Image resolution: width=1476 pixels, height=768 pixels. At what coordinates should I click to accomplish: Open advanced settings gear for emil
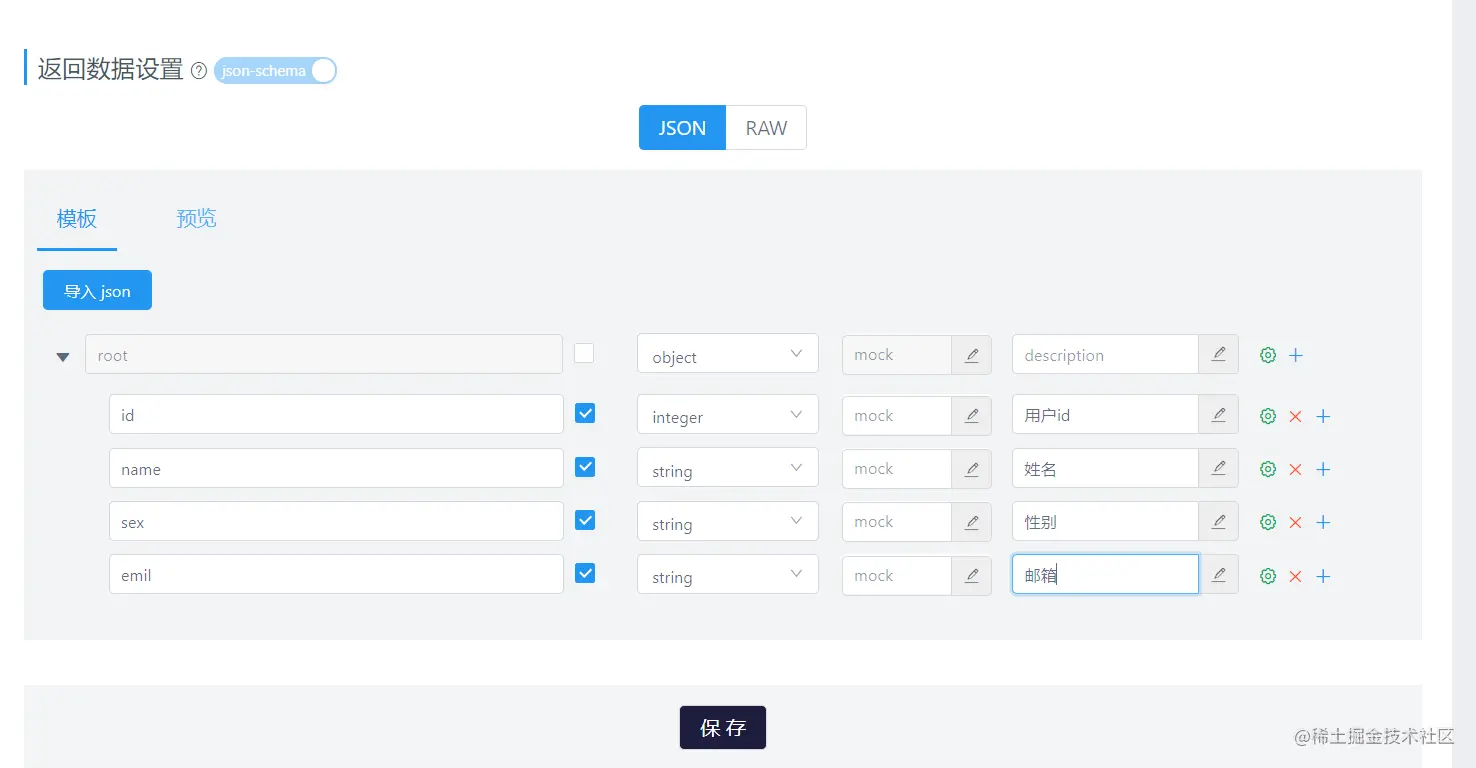point(1268,576)
